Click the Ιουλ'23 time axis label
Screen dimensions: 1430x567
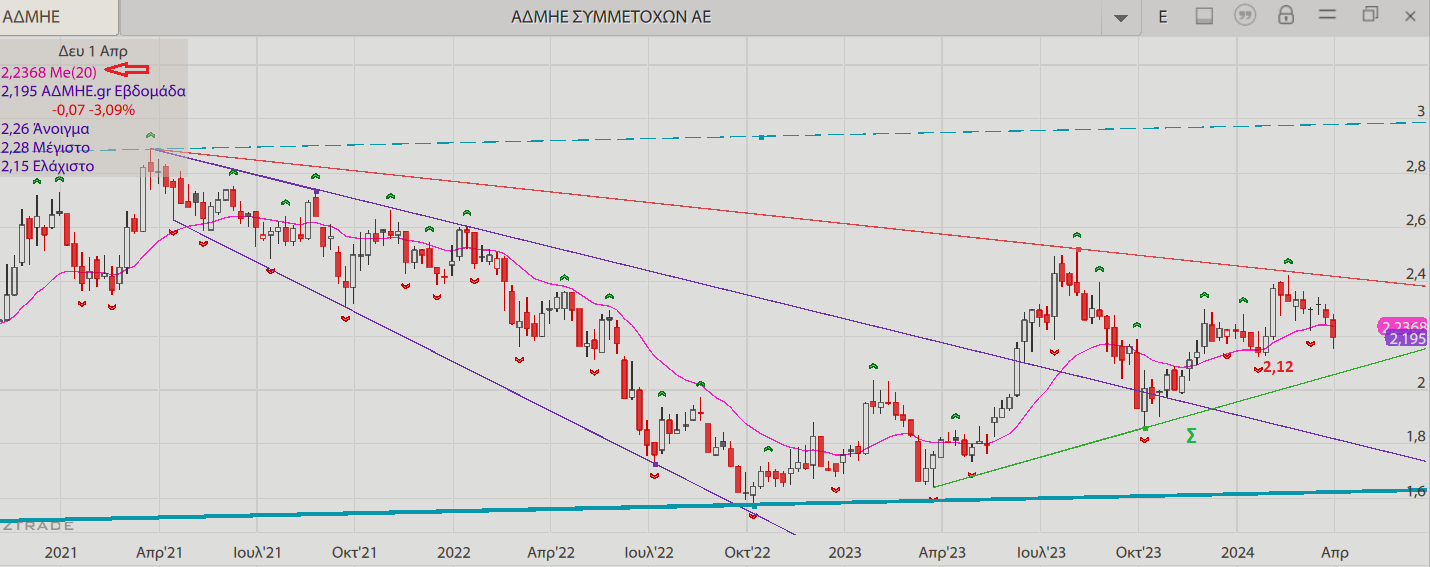1040,551
